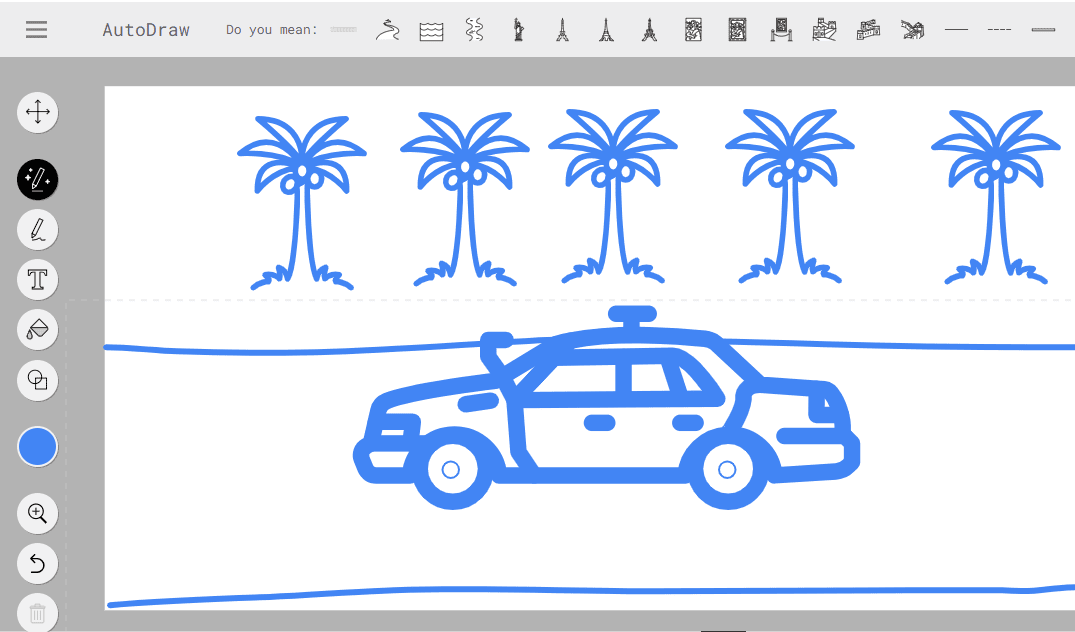
Task: Choose the water waves suggestion
Action: tap(431, 30)
